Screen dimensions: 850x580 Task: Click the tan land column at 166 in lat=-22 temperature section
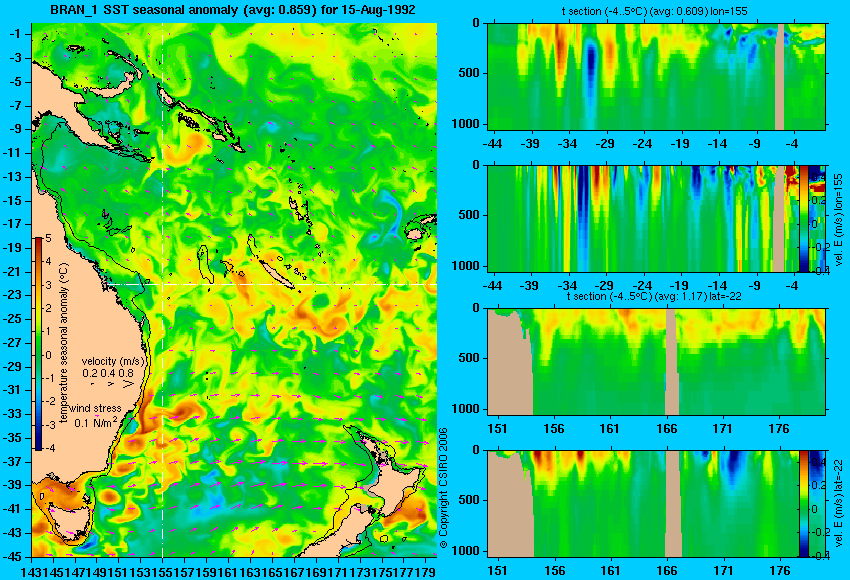672,362
